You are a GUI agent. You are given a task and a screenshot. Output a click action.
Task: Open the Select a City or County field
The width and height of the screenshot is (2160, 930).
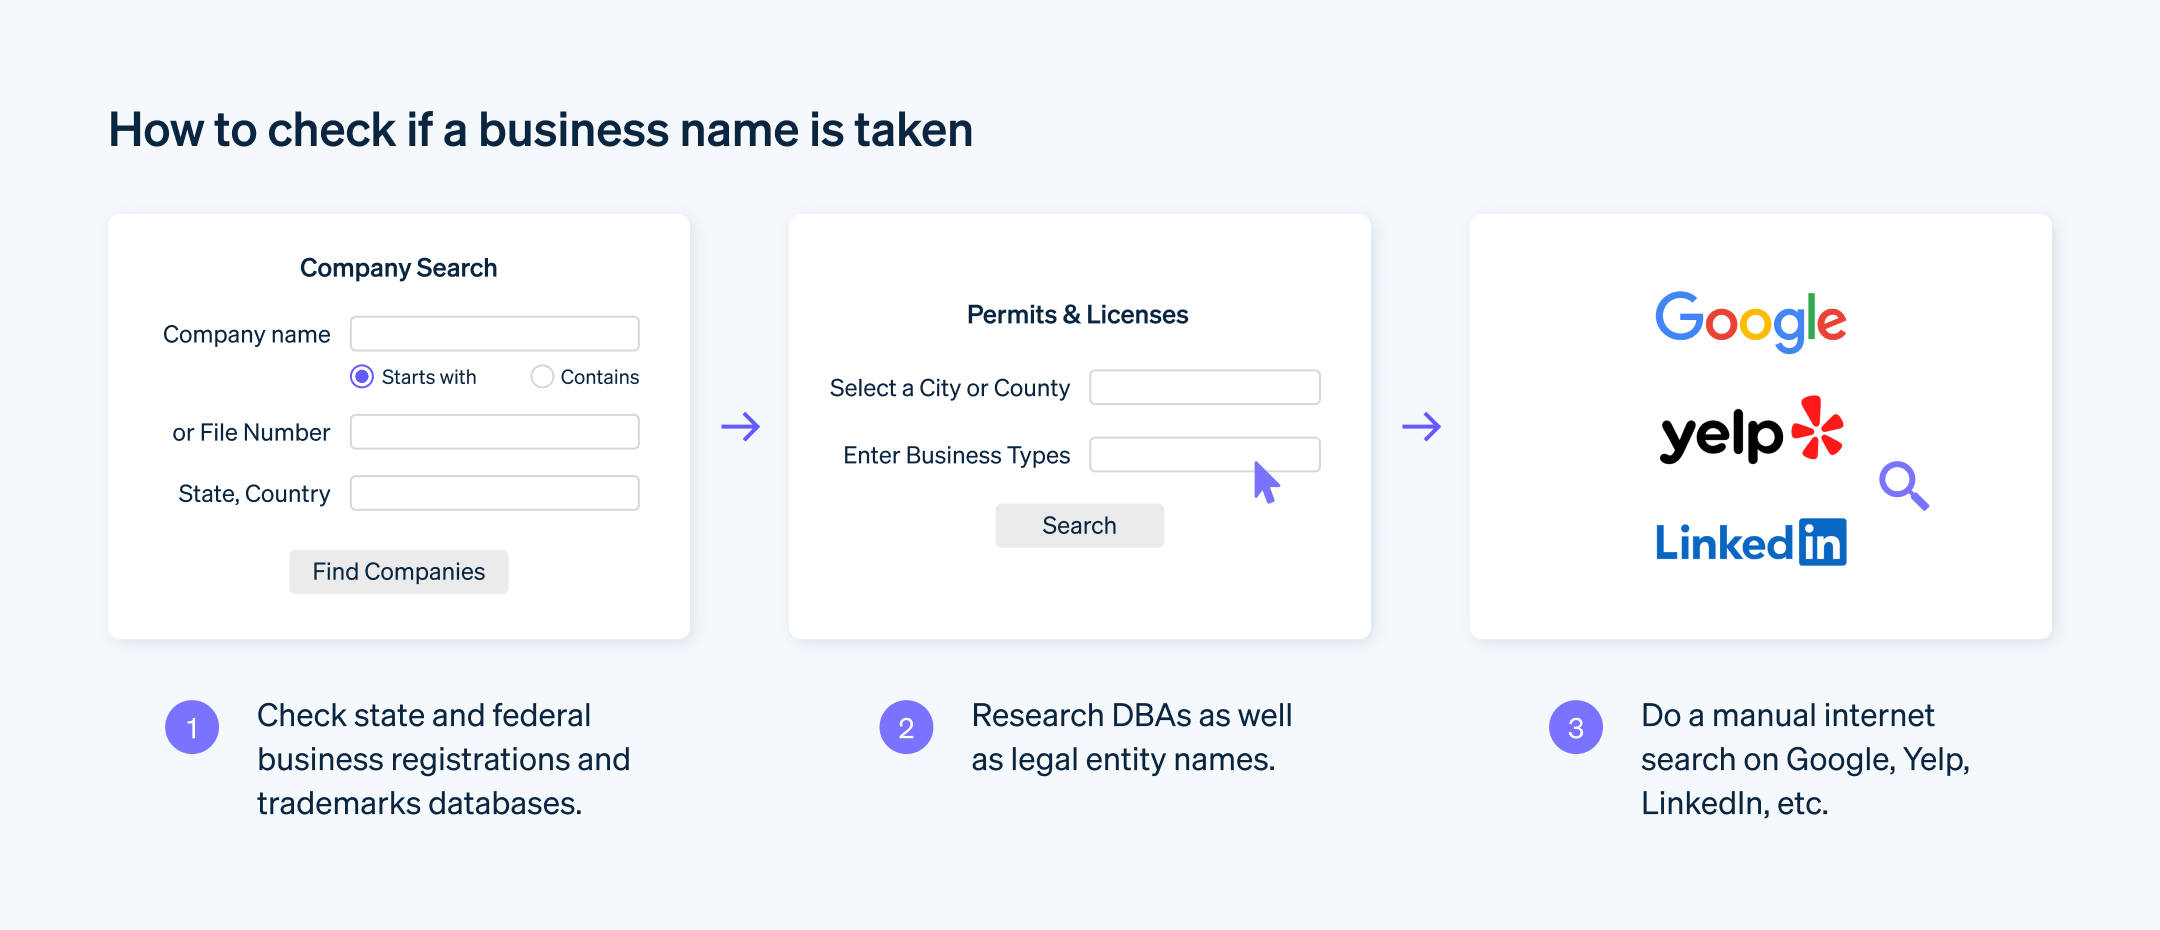[x=1205, y=387]
